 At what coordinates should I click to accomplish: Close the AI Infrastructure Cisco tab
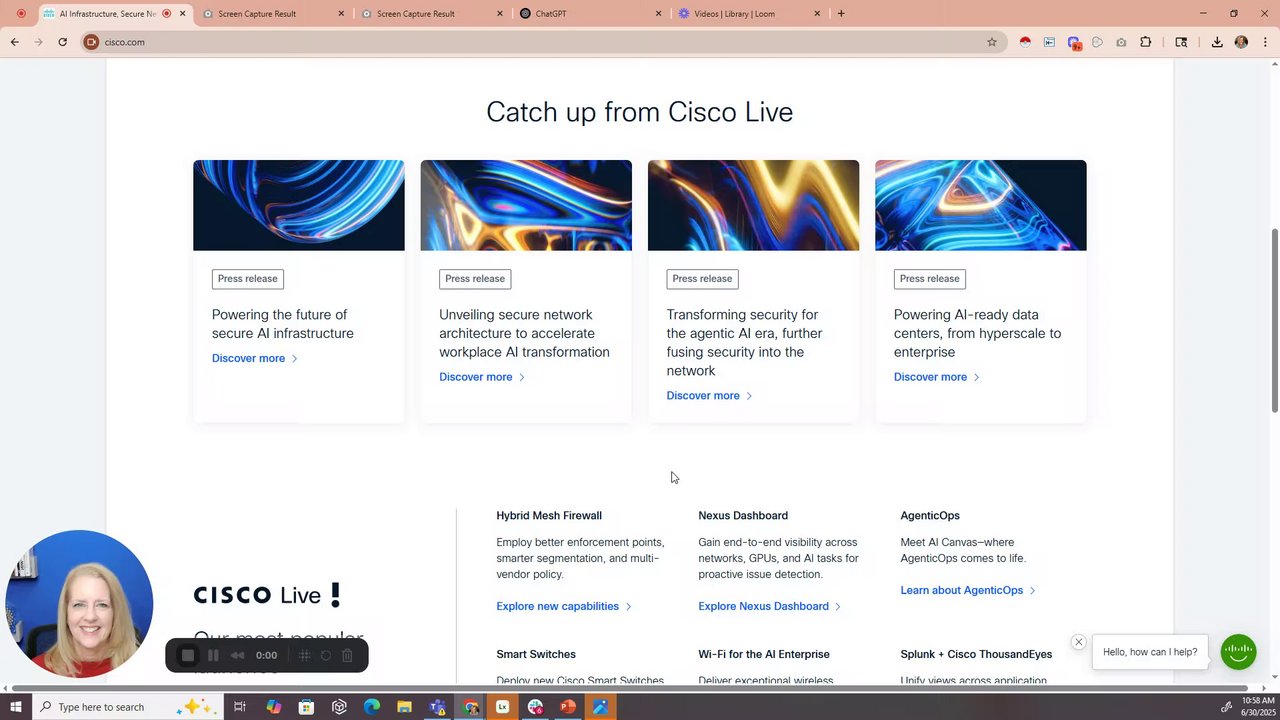pyautogui.click(x=182, y=14)
